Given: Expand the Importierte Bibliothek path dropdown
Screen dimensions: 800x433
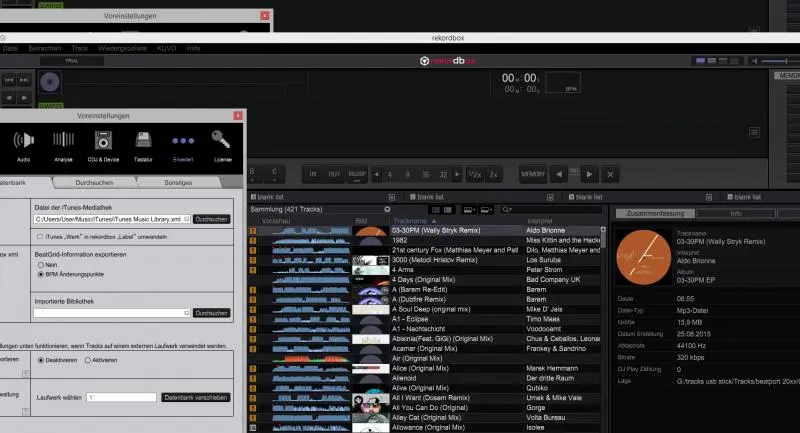Looking at the screenshot, I should coord(183,312).
